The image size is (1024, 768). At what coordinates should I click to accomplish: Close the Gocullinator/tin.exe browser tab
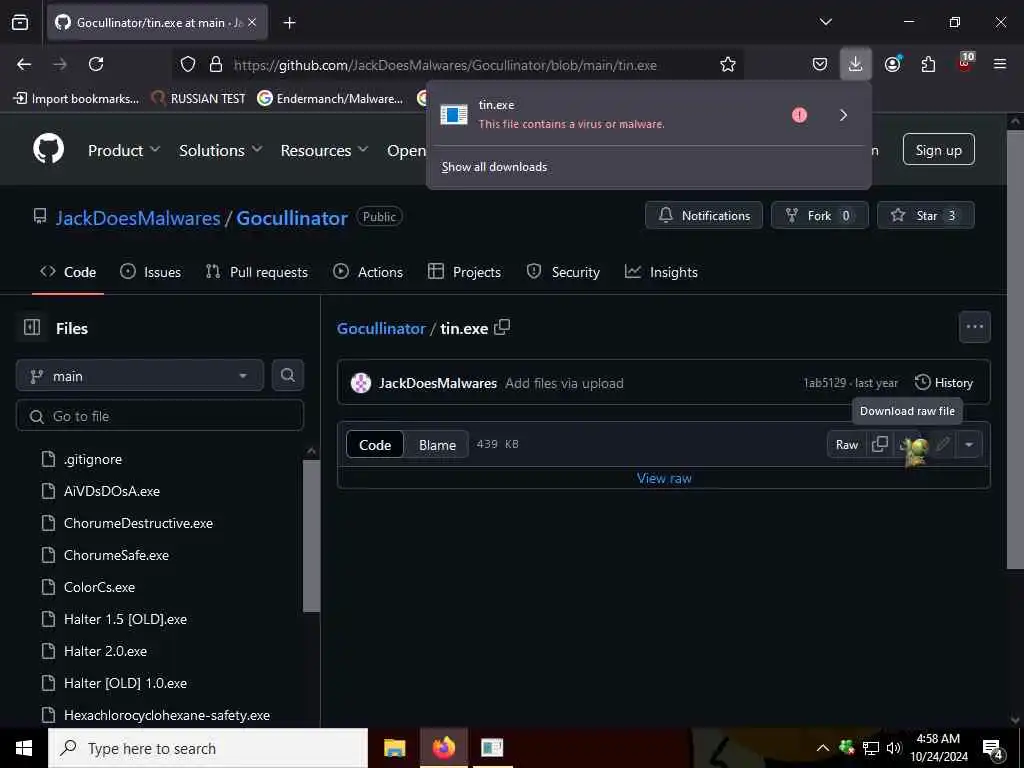tap(252, 22)
